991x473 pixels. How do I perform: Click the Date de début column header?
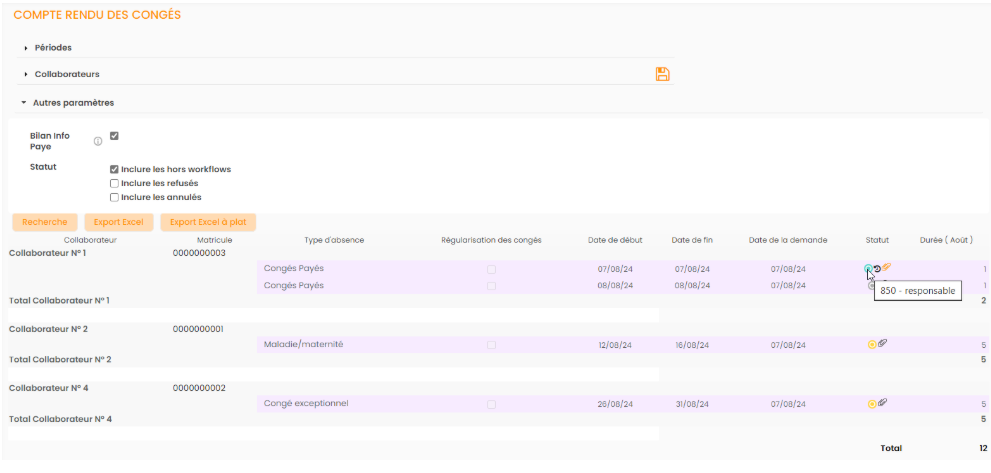(x=614, y=240)
